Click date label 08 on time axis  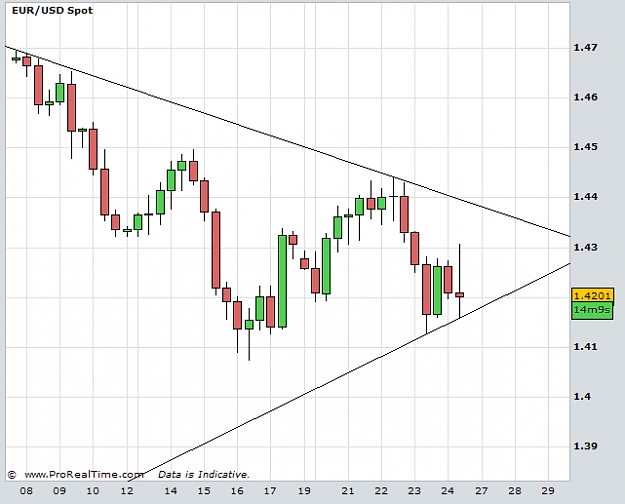click(x=26, y=490)
